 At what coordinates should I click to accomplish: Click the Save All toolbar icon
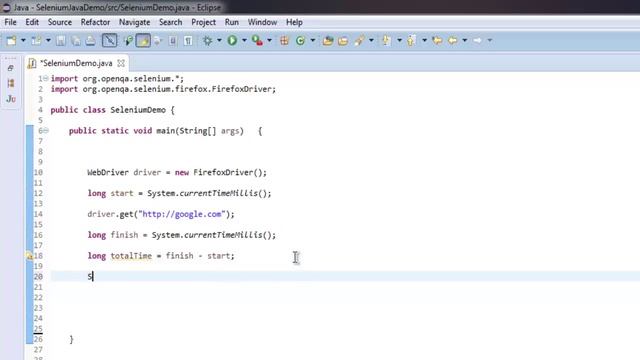point(76,40)
